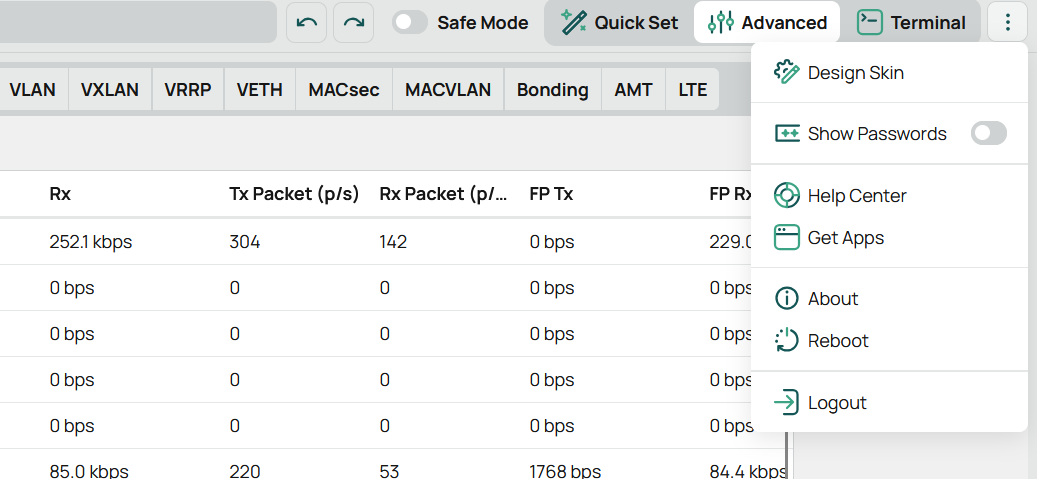Open the MACVLAN tab

pos(448,89)
